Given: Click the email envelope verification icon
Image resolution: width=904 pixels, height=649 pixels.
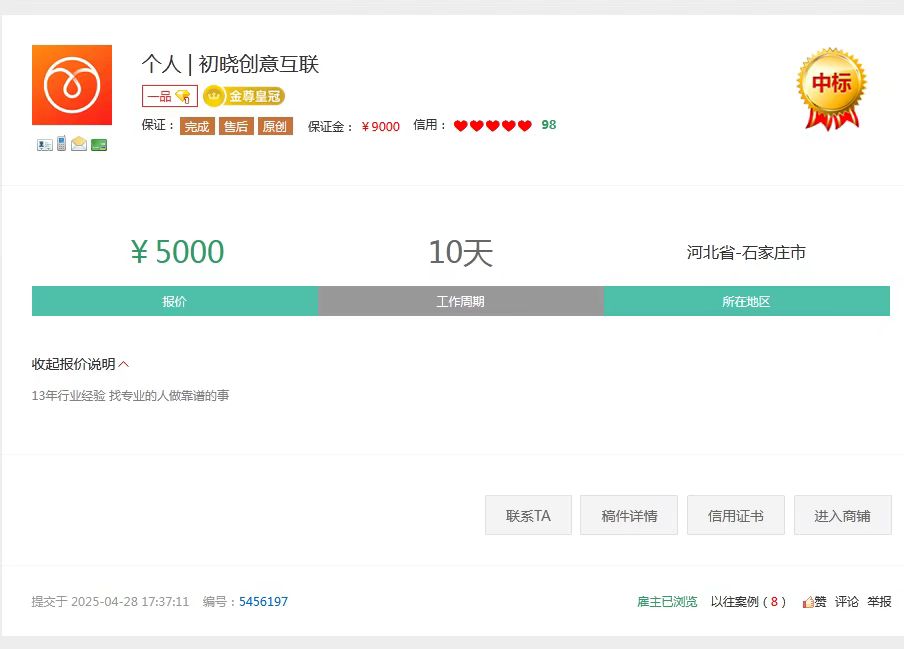Looking at the screenshot, I should [x=79, y=144].
